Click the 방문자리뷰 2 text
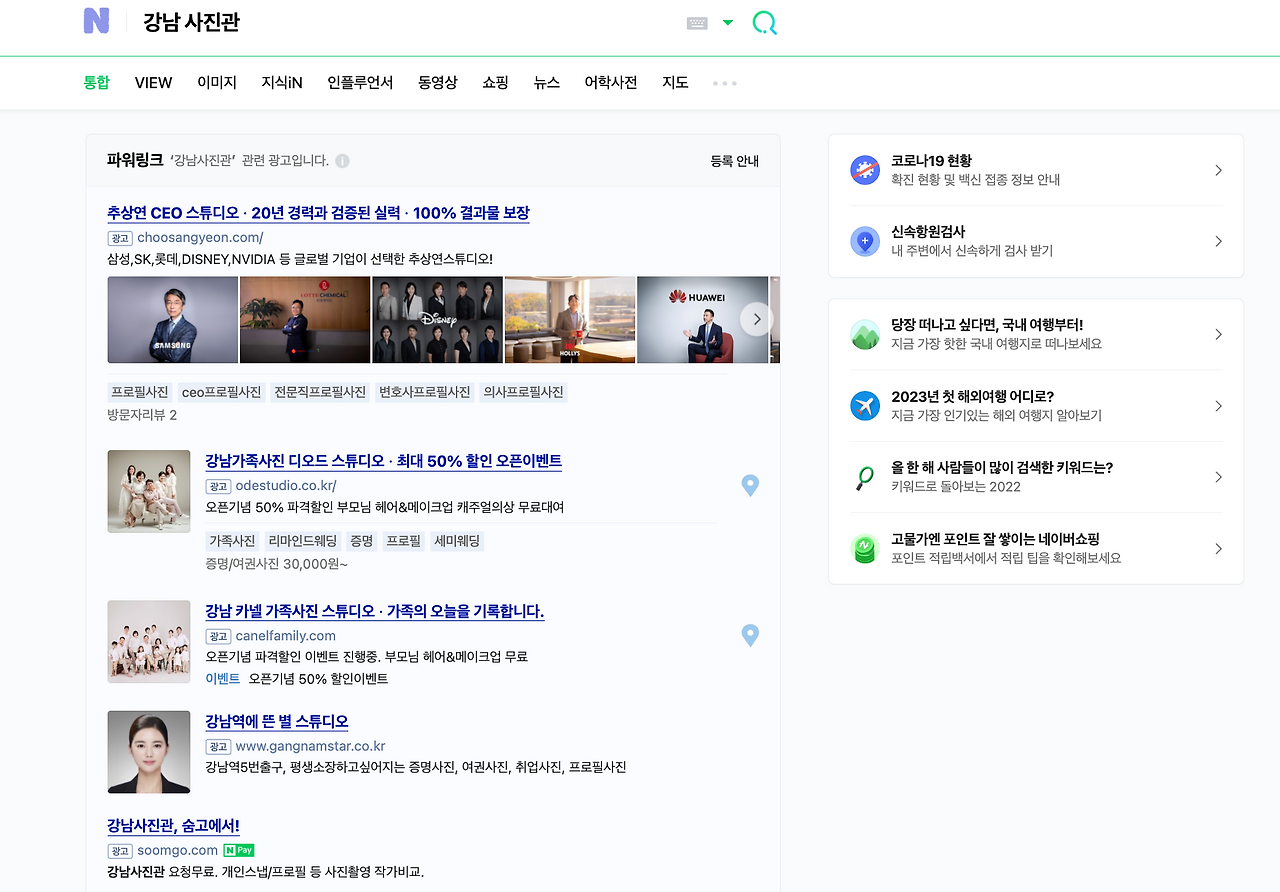The height and width of the screenshot is (892, 1280). [x=142, y=415]
